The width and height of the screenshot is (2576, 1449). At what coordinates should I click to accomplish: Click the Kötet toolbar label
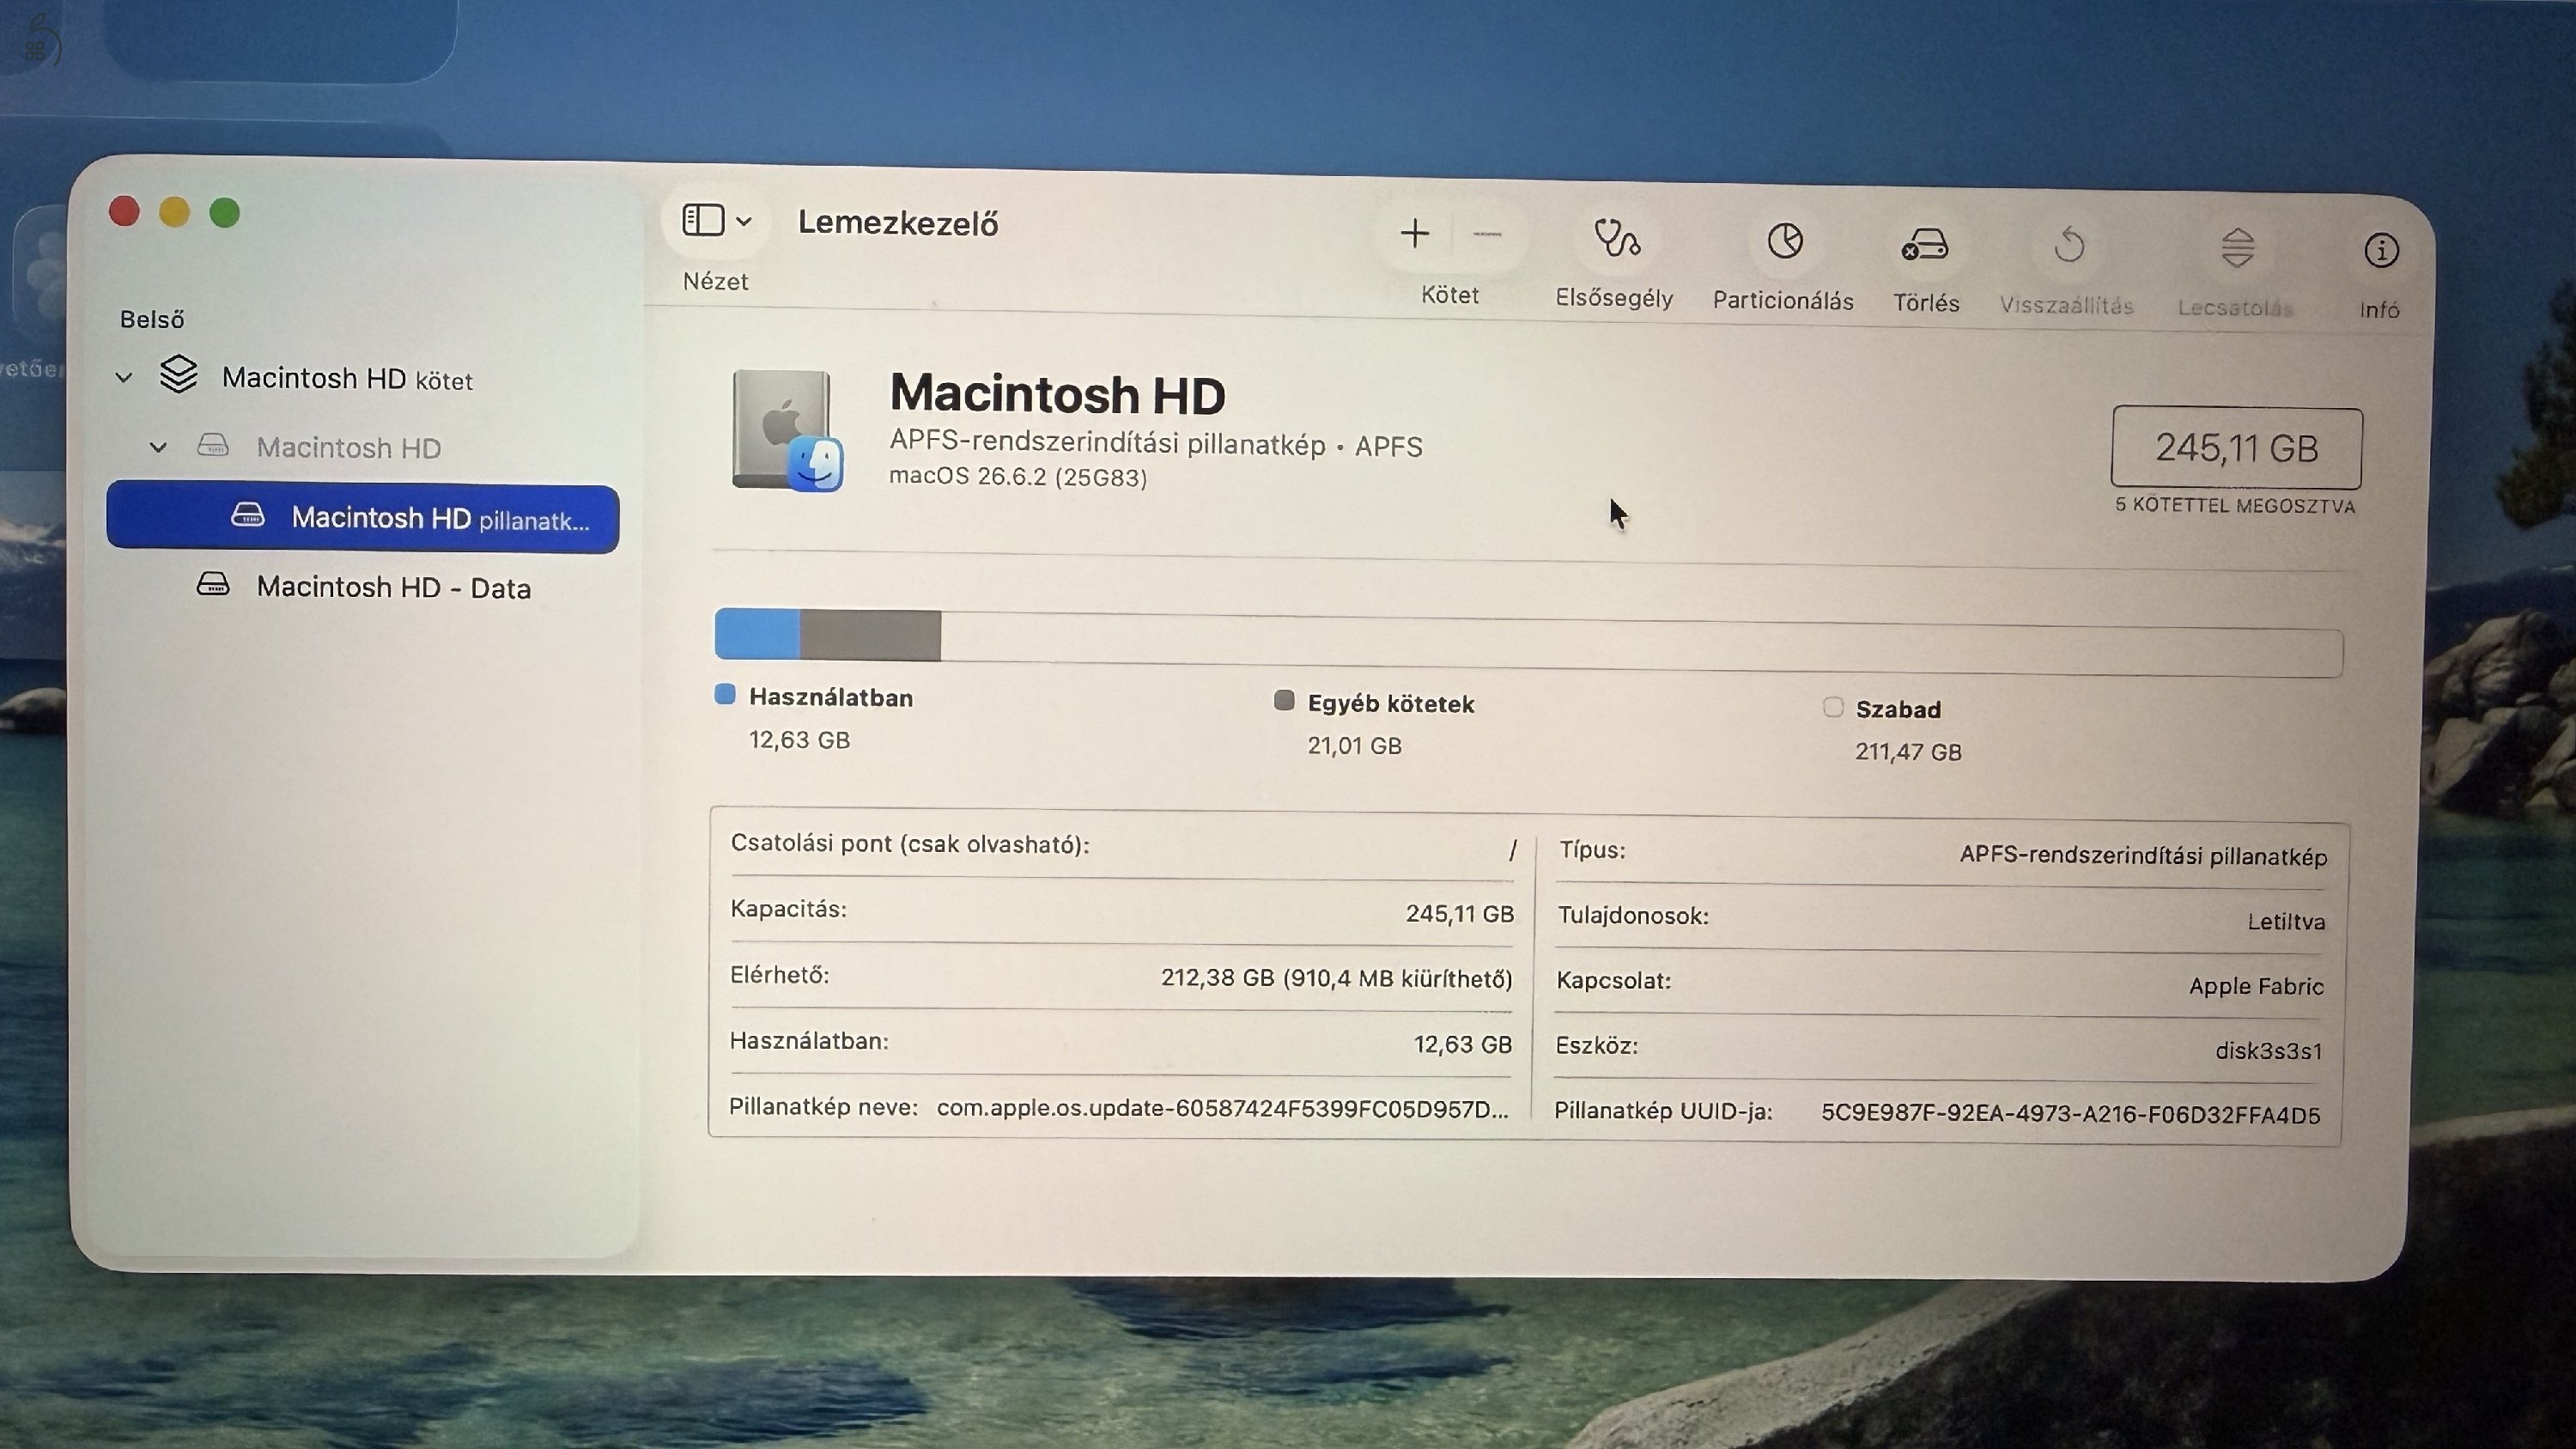[1450, 295]
